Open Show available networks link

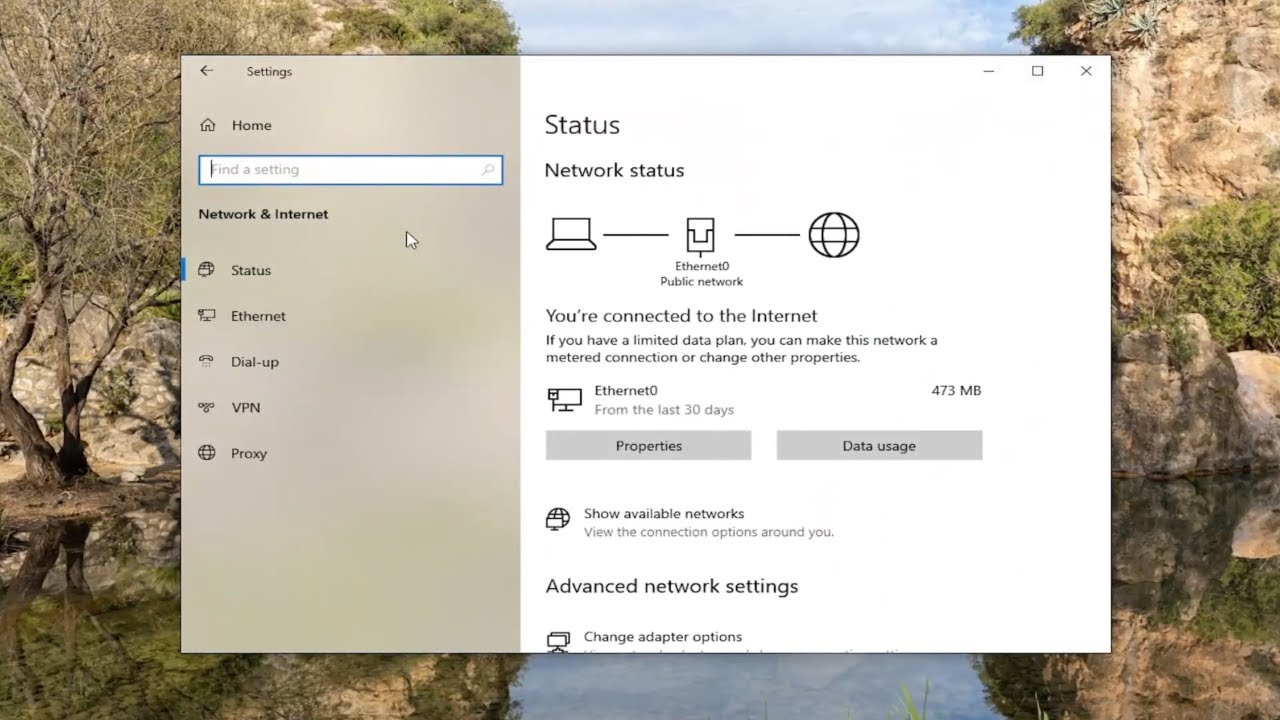[664, 514]
